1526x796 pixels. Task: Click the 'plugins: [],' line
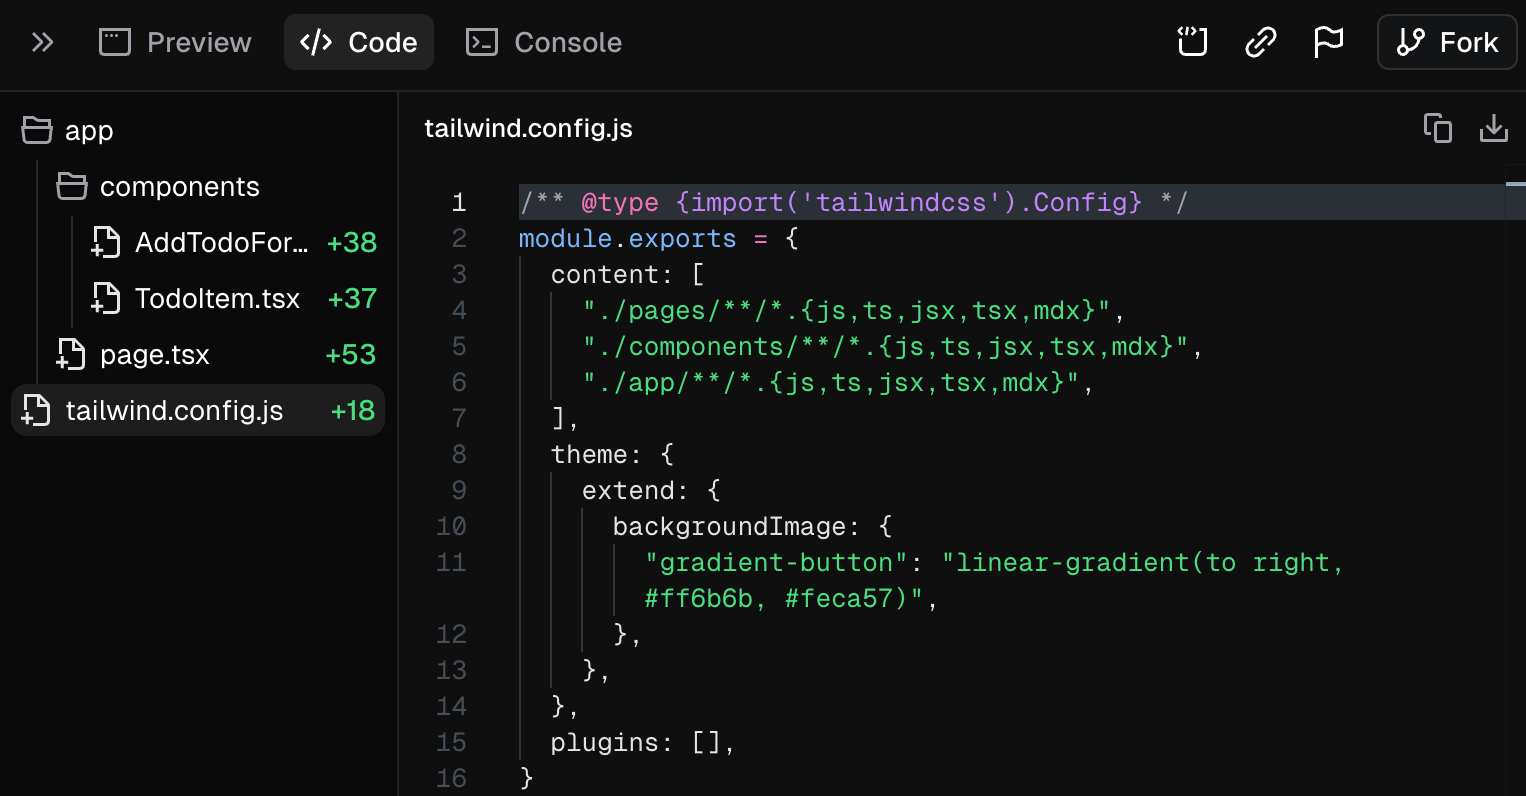pos(643,743)
